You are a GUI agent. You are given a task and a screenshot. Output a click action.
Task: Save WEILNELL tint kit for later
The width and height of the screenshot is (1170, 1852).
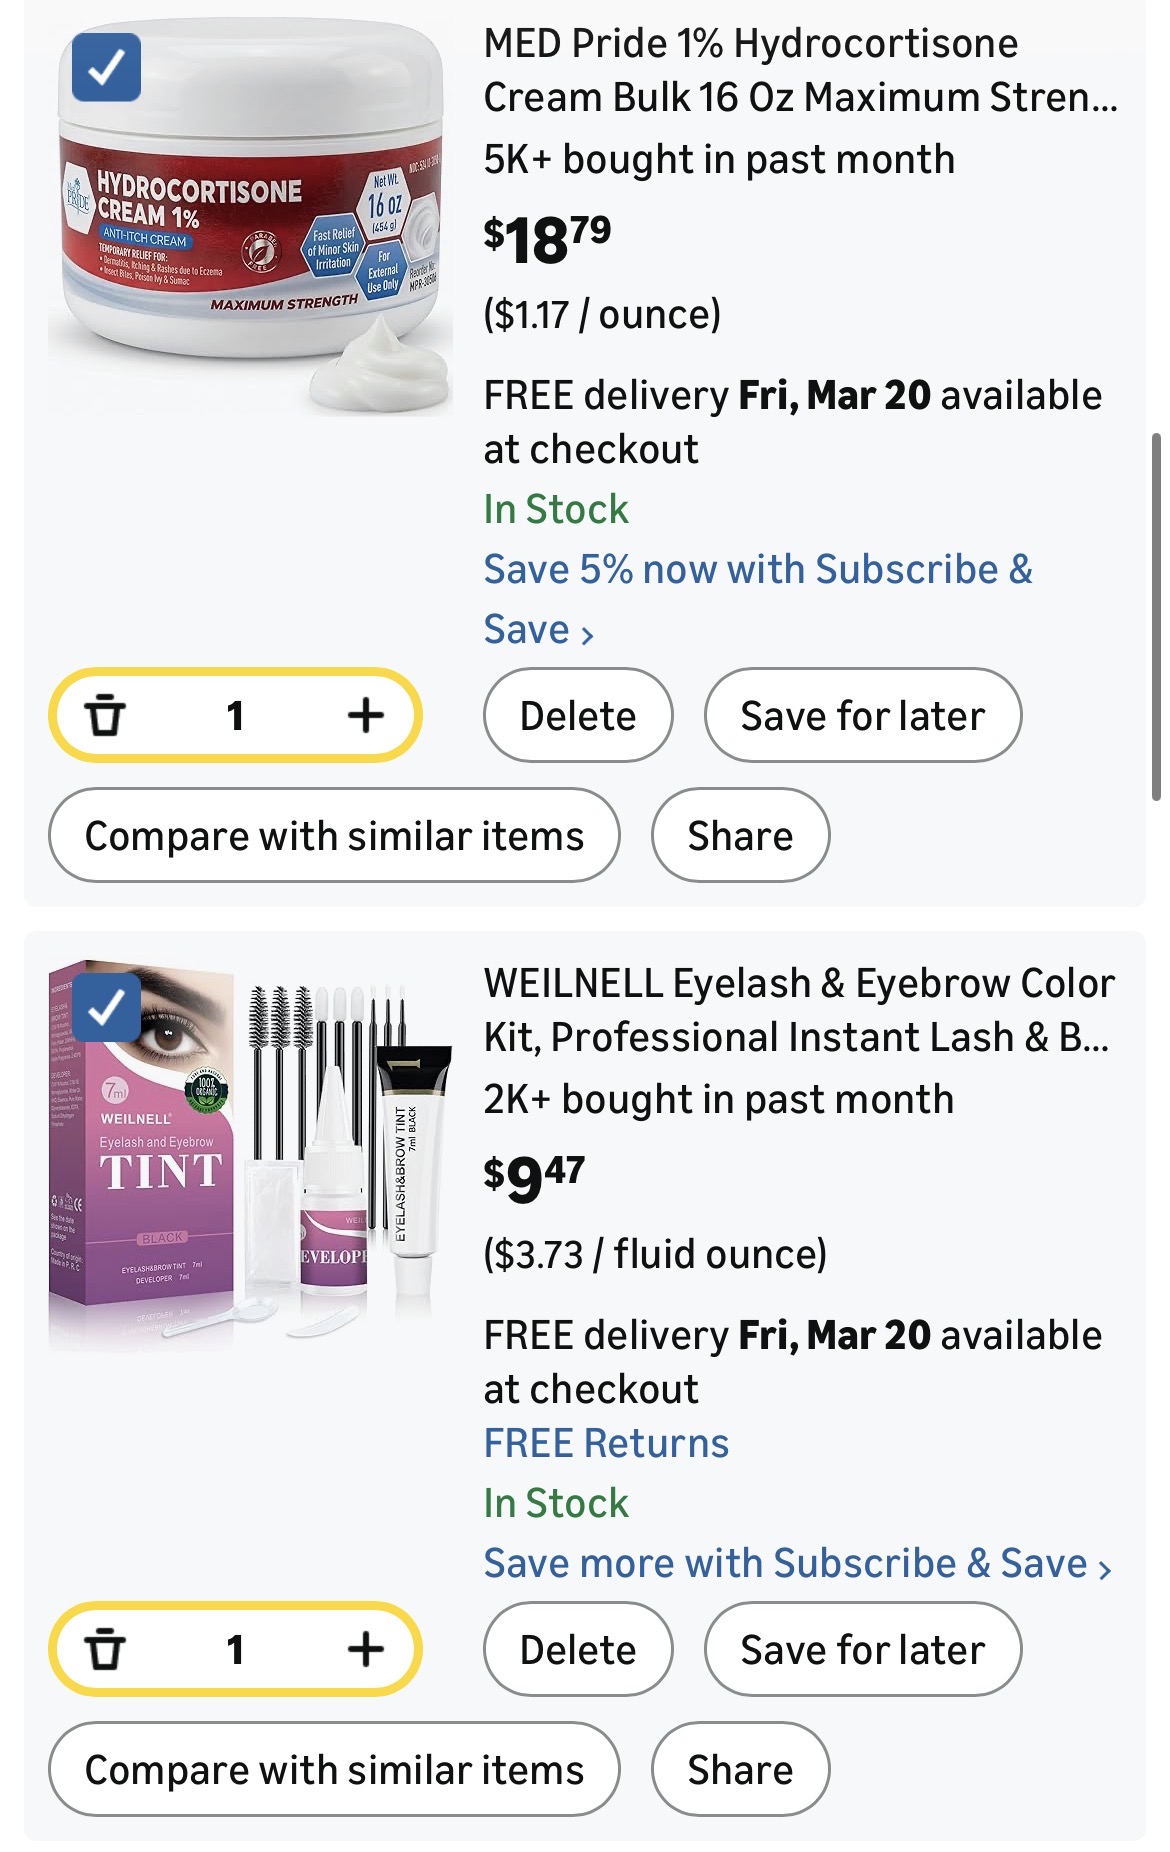[x=862, y=1649]
